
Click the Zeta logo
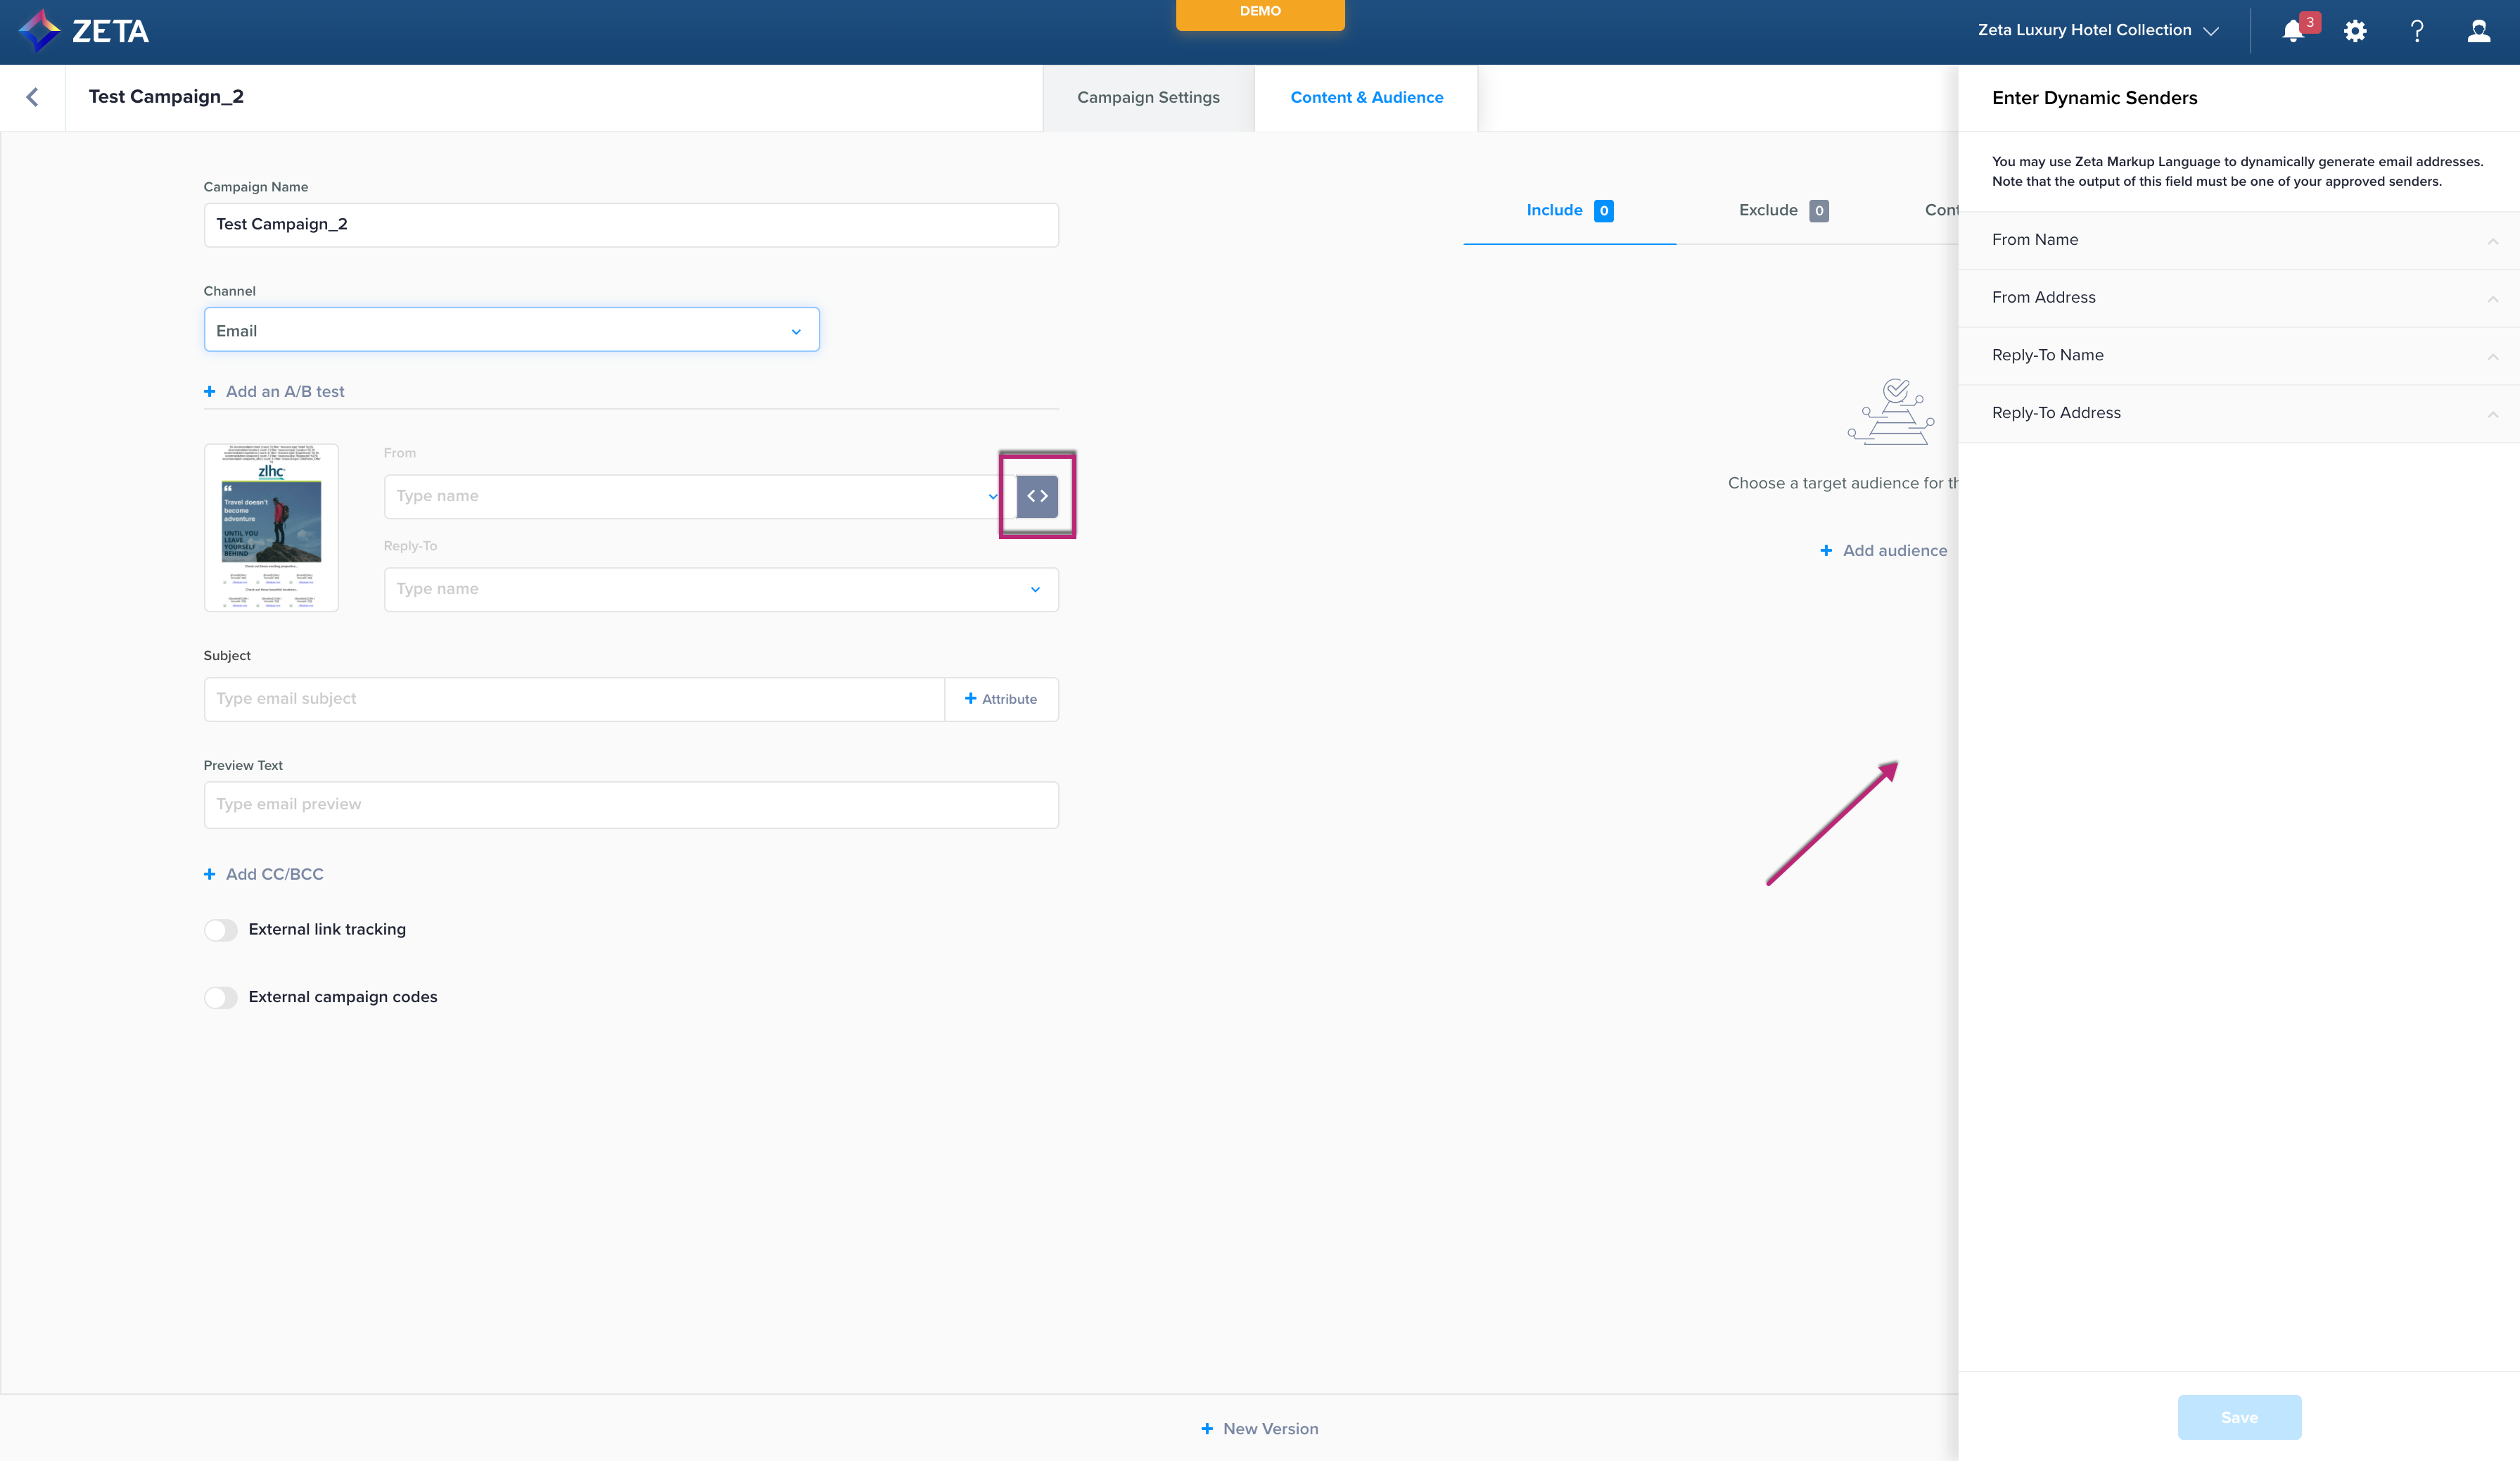pos(84,31)
